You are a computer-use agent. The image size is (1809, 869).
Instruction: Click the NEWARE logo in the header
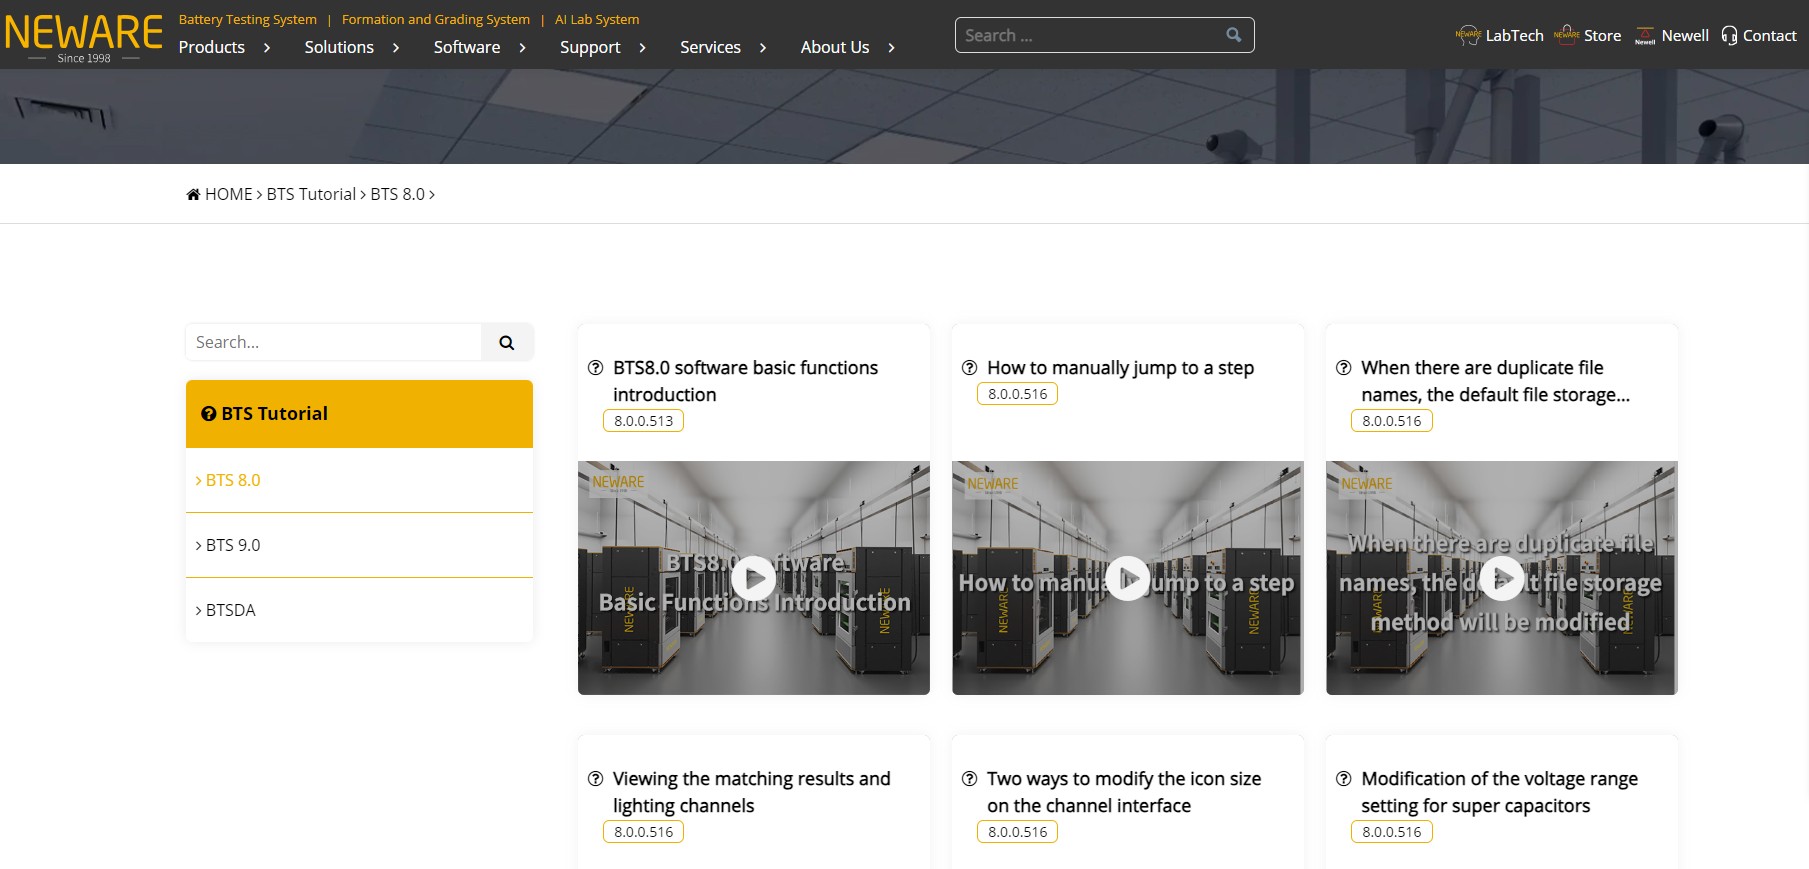[84, 38]
